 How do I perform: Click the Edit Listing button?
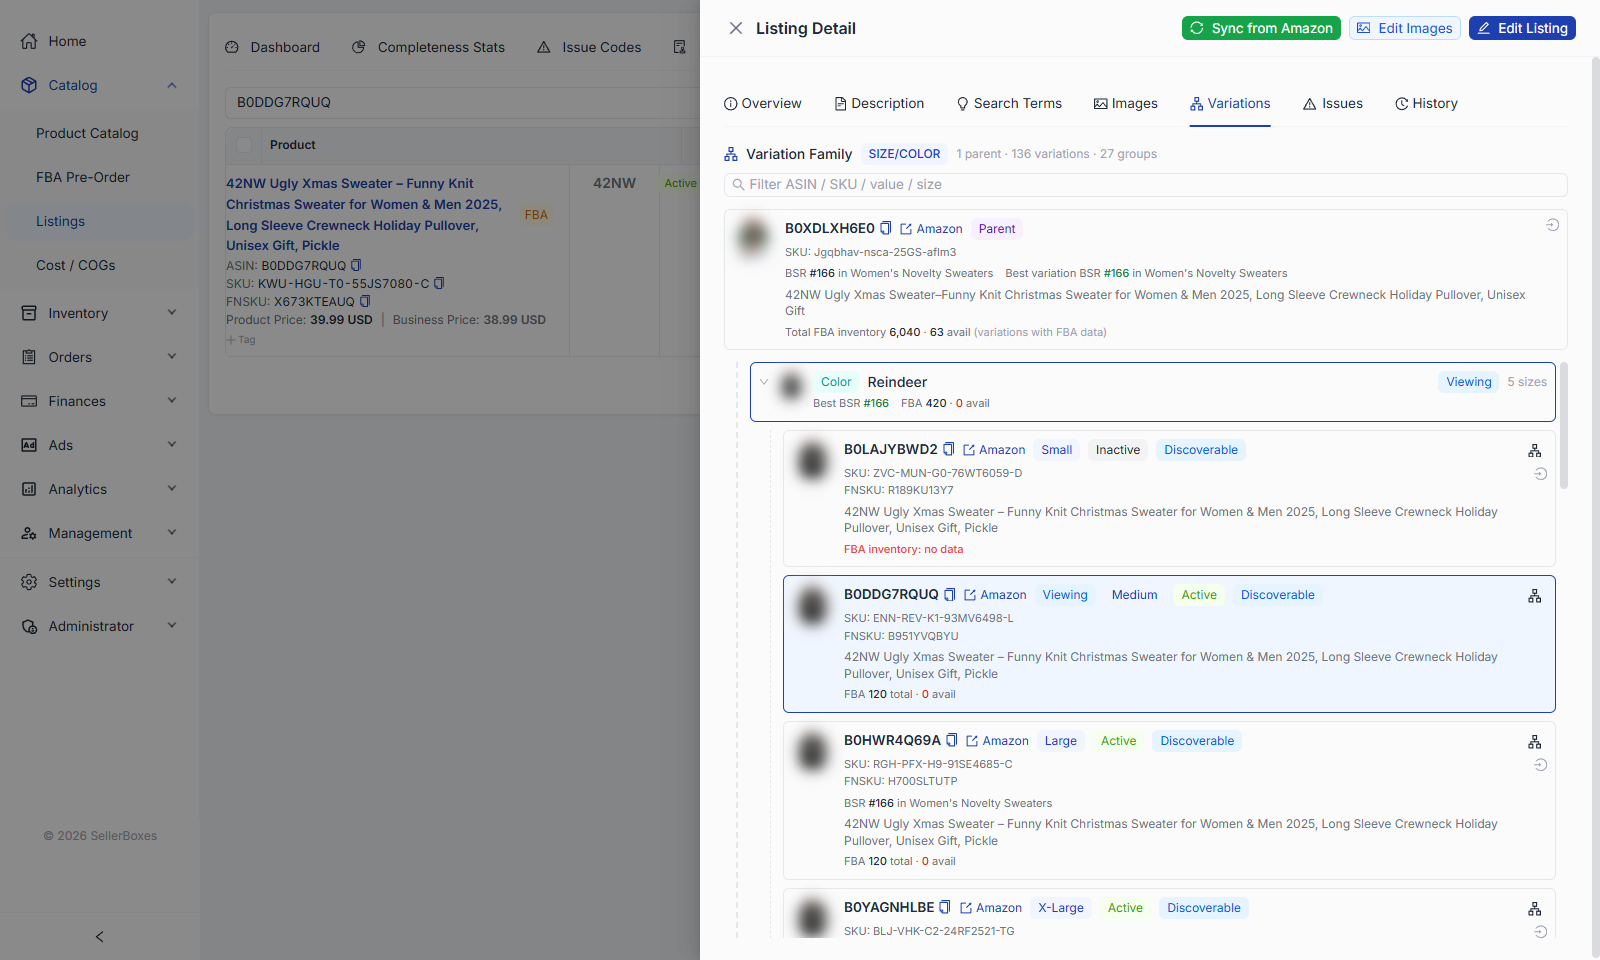tap(1522, 28)
